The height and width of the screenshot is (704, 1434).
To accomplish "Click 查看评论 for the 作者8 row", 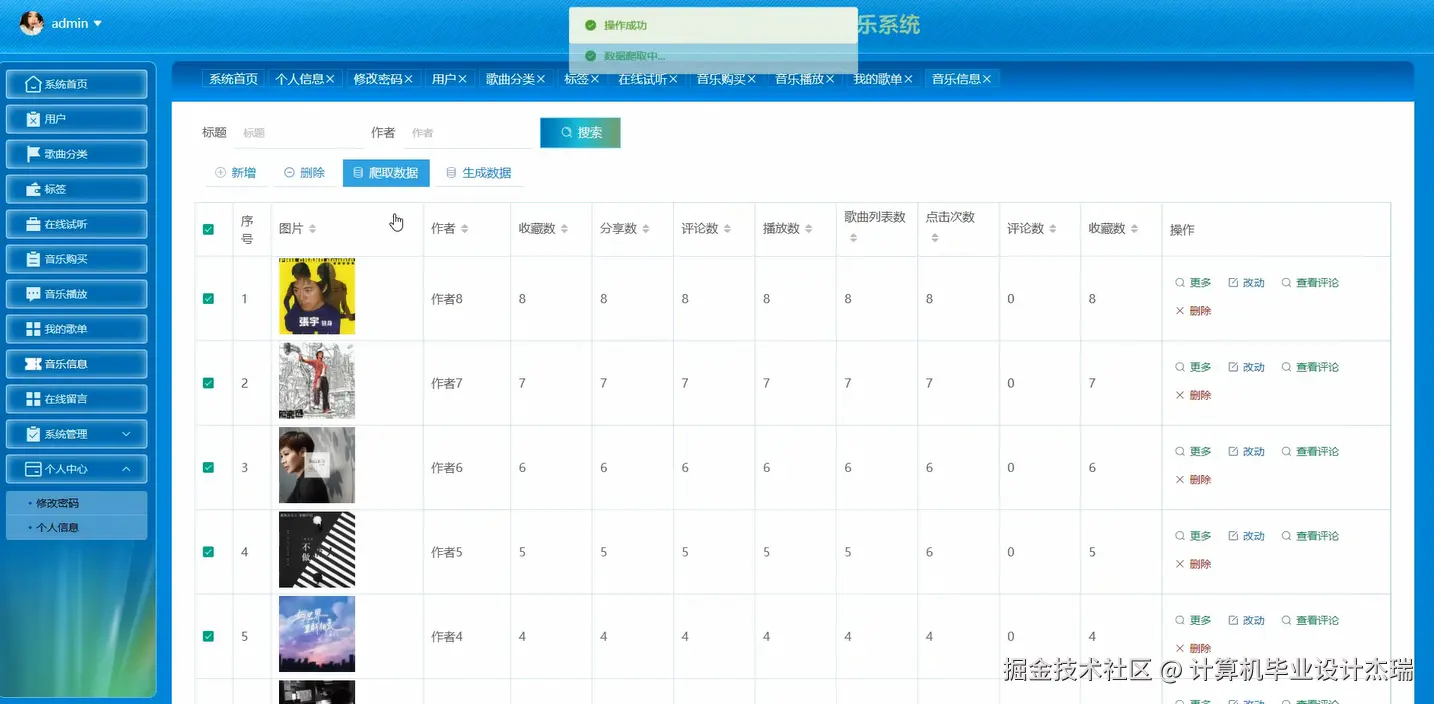I will [x=1310, y=283].
